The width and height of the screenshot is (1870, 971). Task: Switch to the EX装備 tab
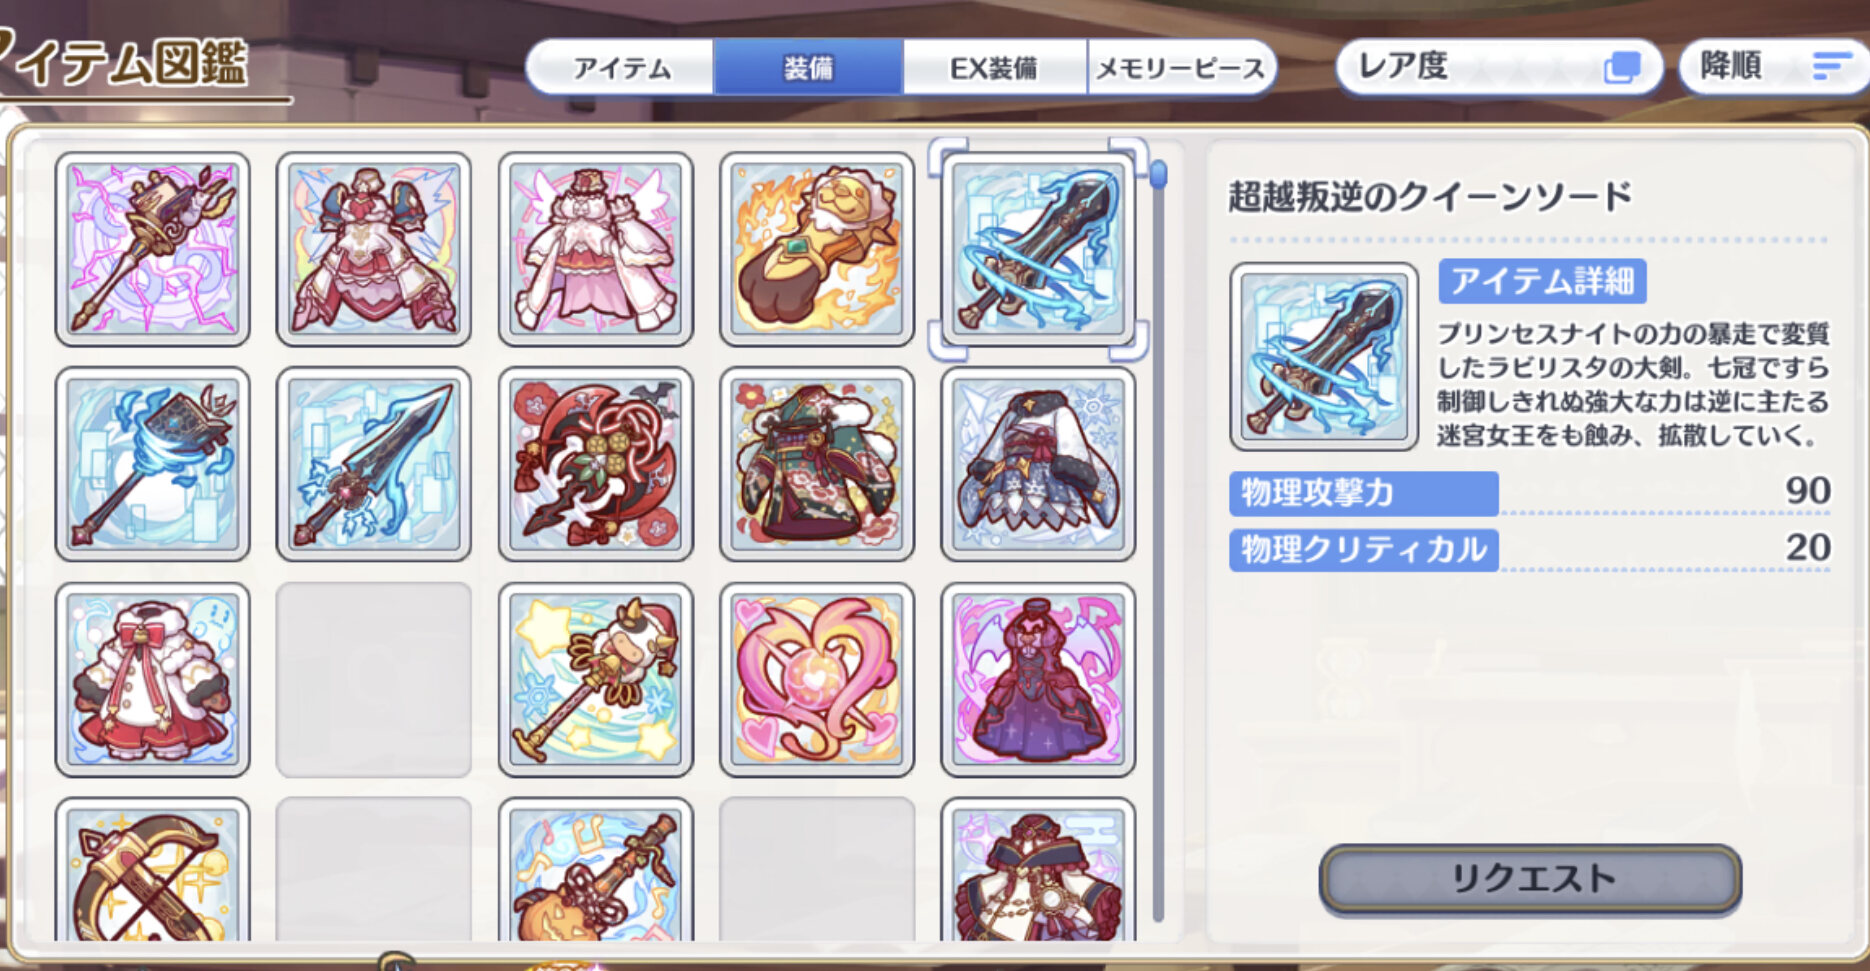click(994, 68)
